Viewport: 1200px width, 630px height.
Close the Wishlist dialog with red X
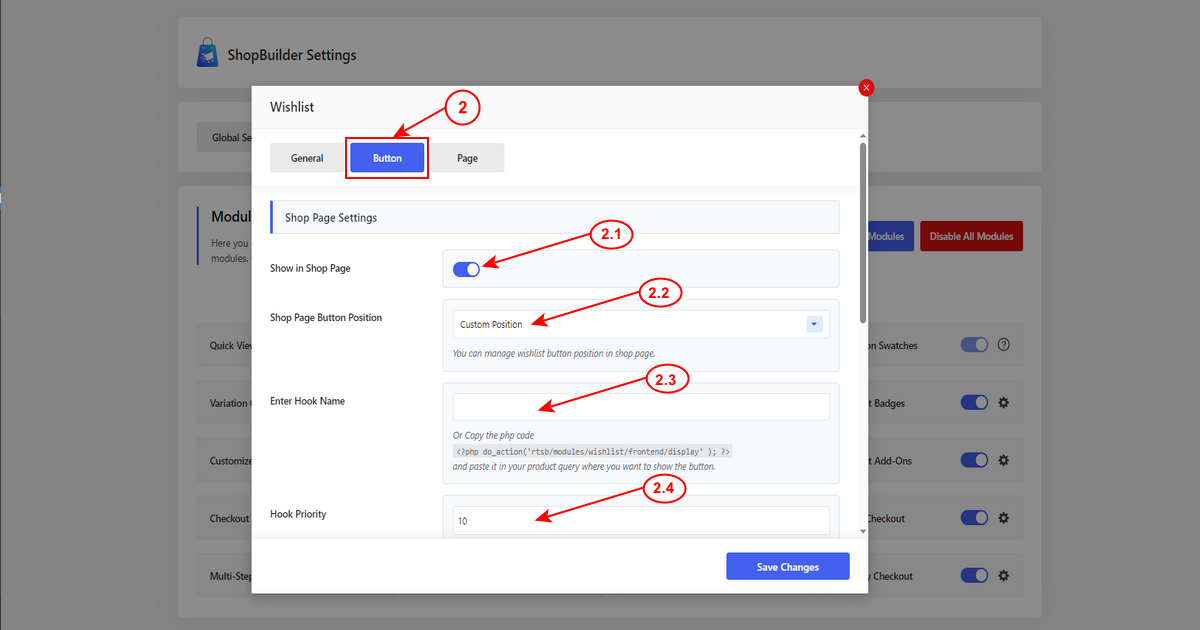click(866, 88)
